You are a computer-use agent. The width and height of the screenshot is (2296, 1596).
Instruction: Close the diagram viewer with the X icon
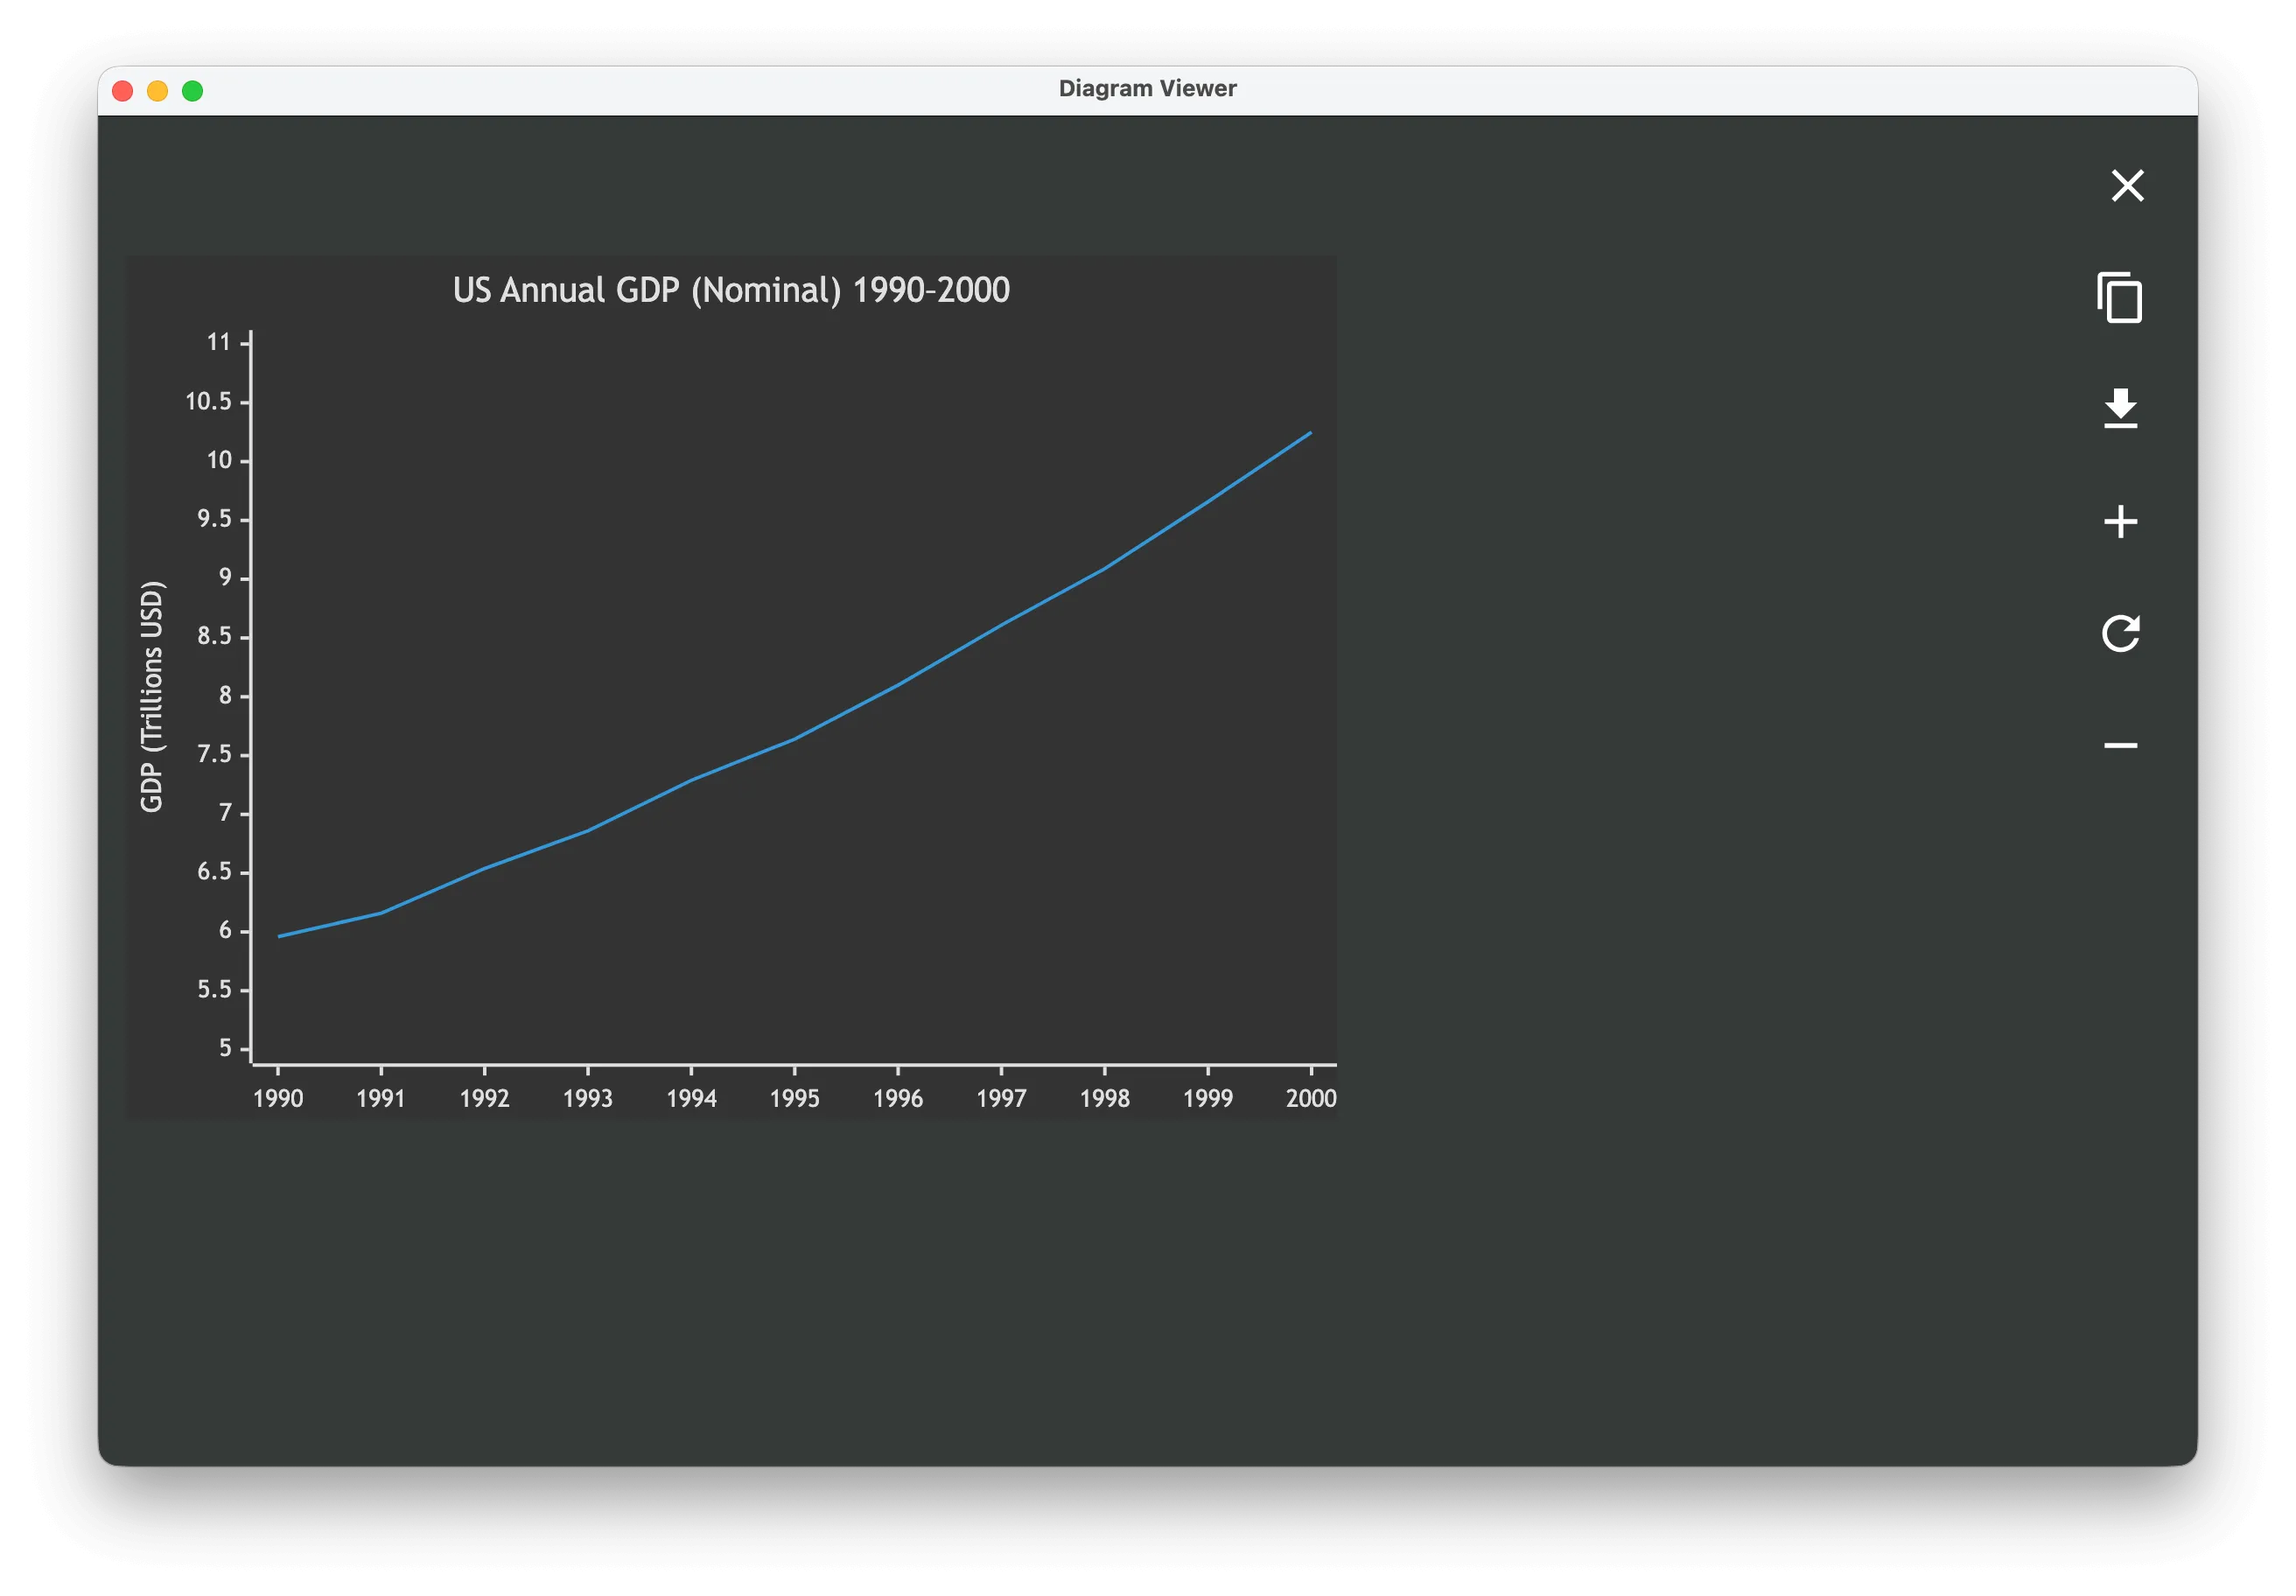click(x=2127, y=185)
